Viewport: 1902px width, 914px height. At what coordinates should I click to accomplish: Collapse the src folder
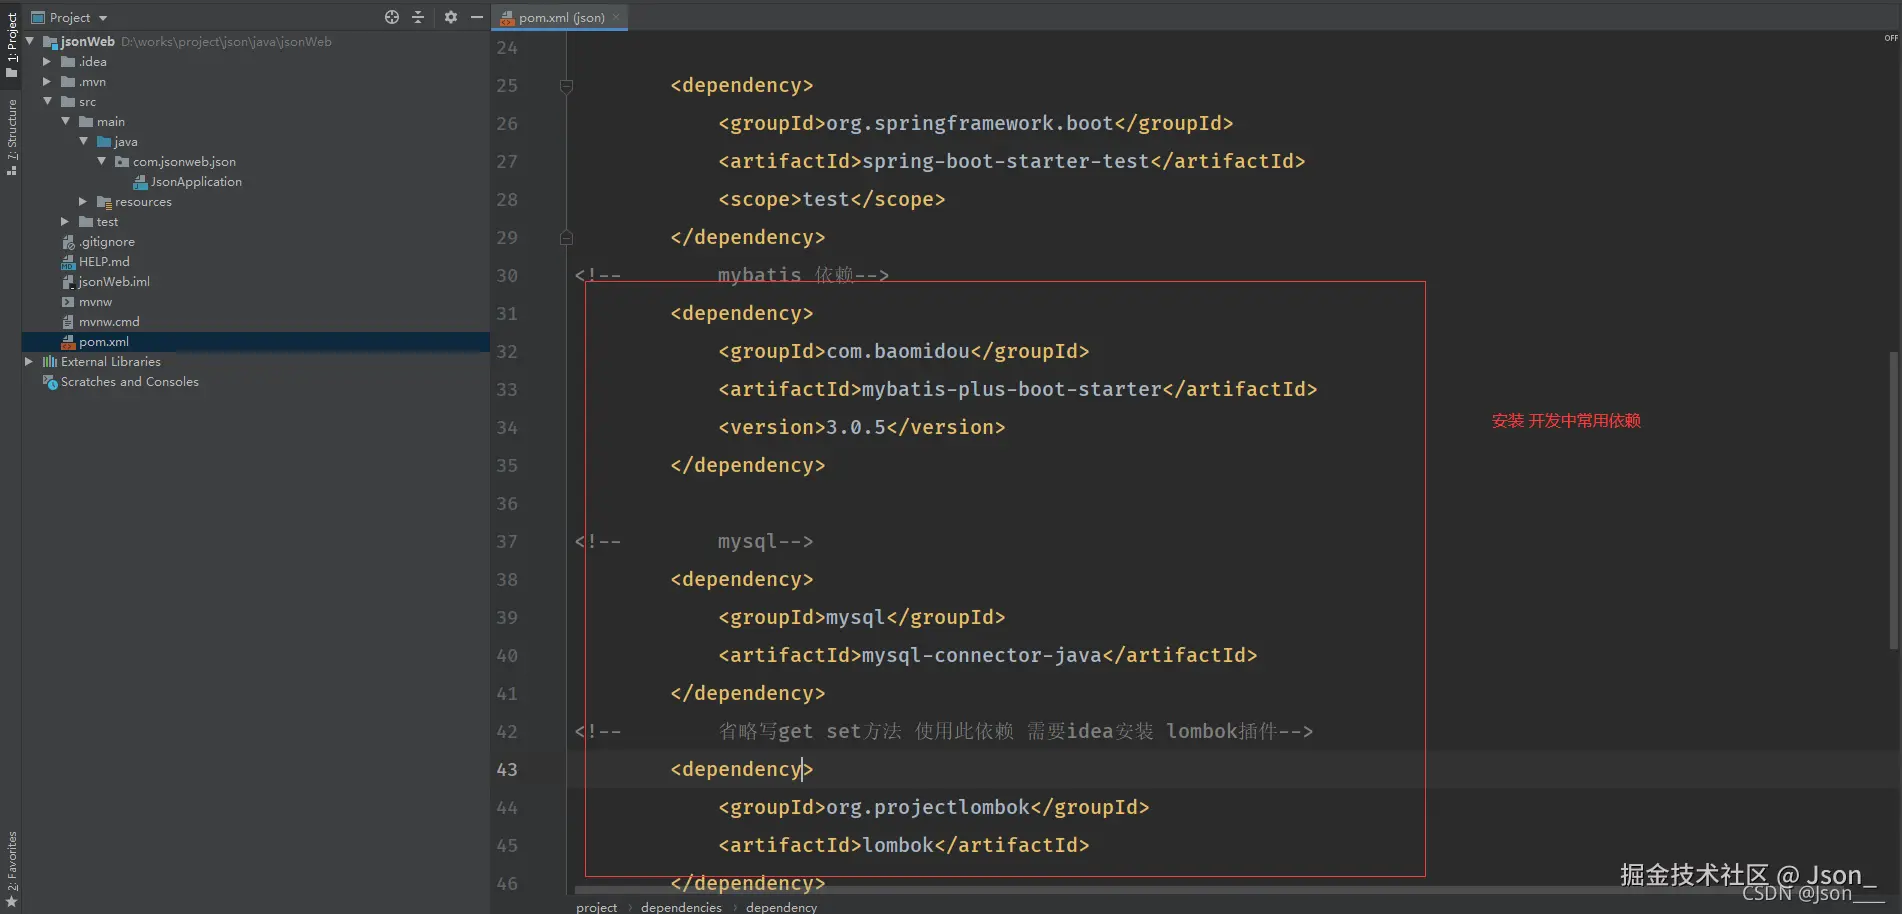pos(47,101)
